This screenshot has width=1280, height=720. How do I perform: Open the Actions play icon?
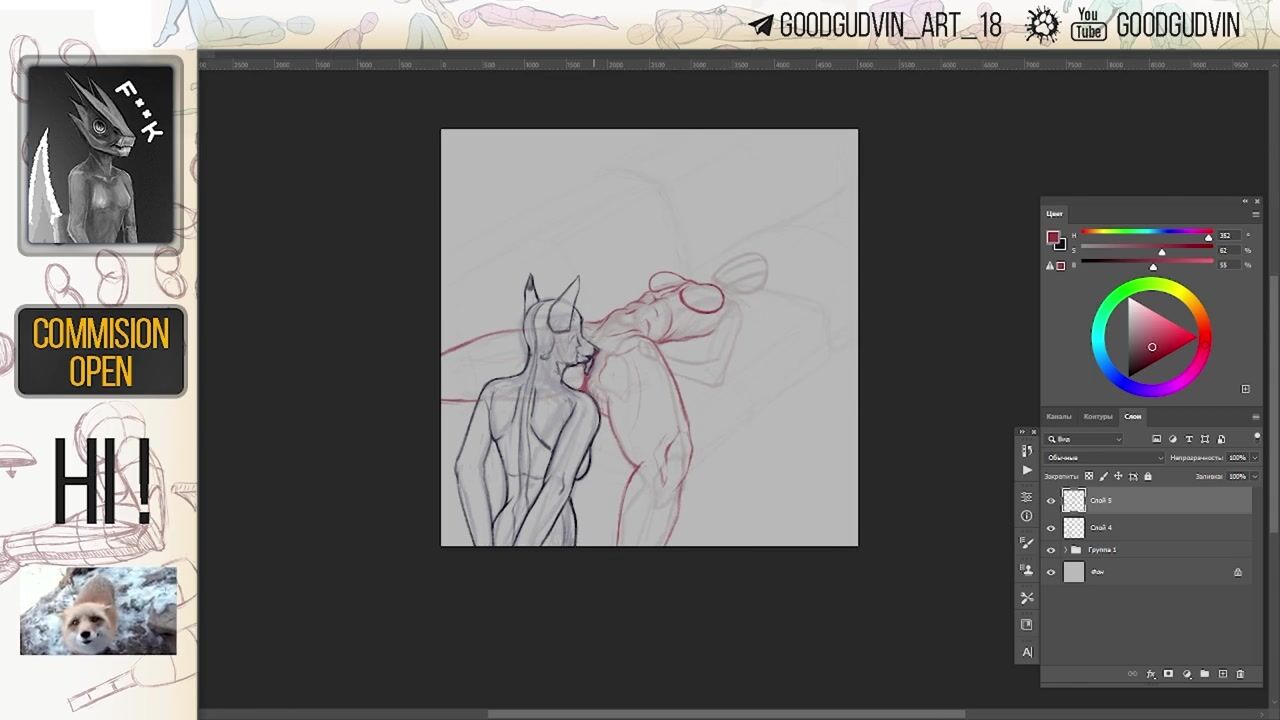1027,470
